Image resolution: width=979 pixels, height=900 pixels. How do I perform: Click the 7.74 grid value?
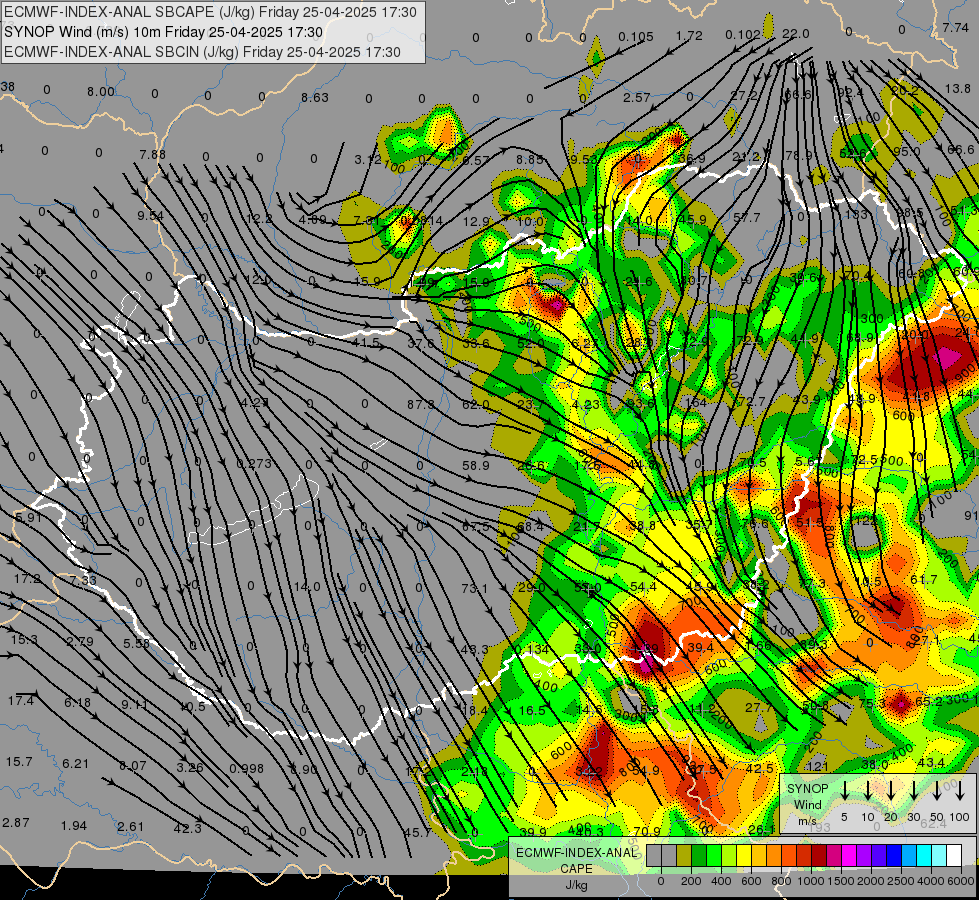[x=955, y=27]
